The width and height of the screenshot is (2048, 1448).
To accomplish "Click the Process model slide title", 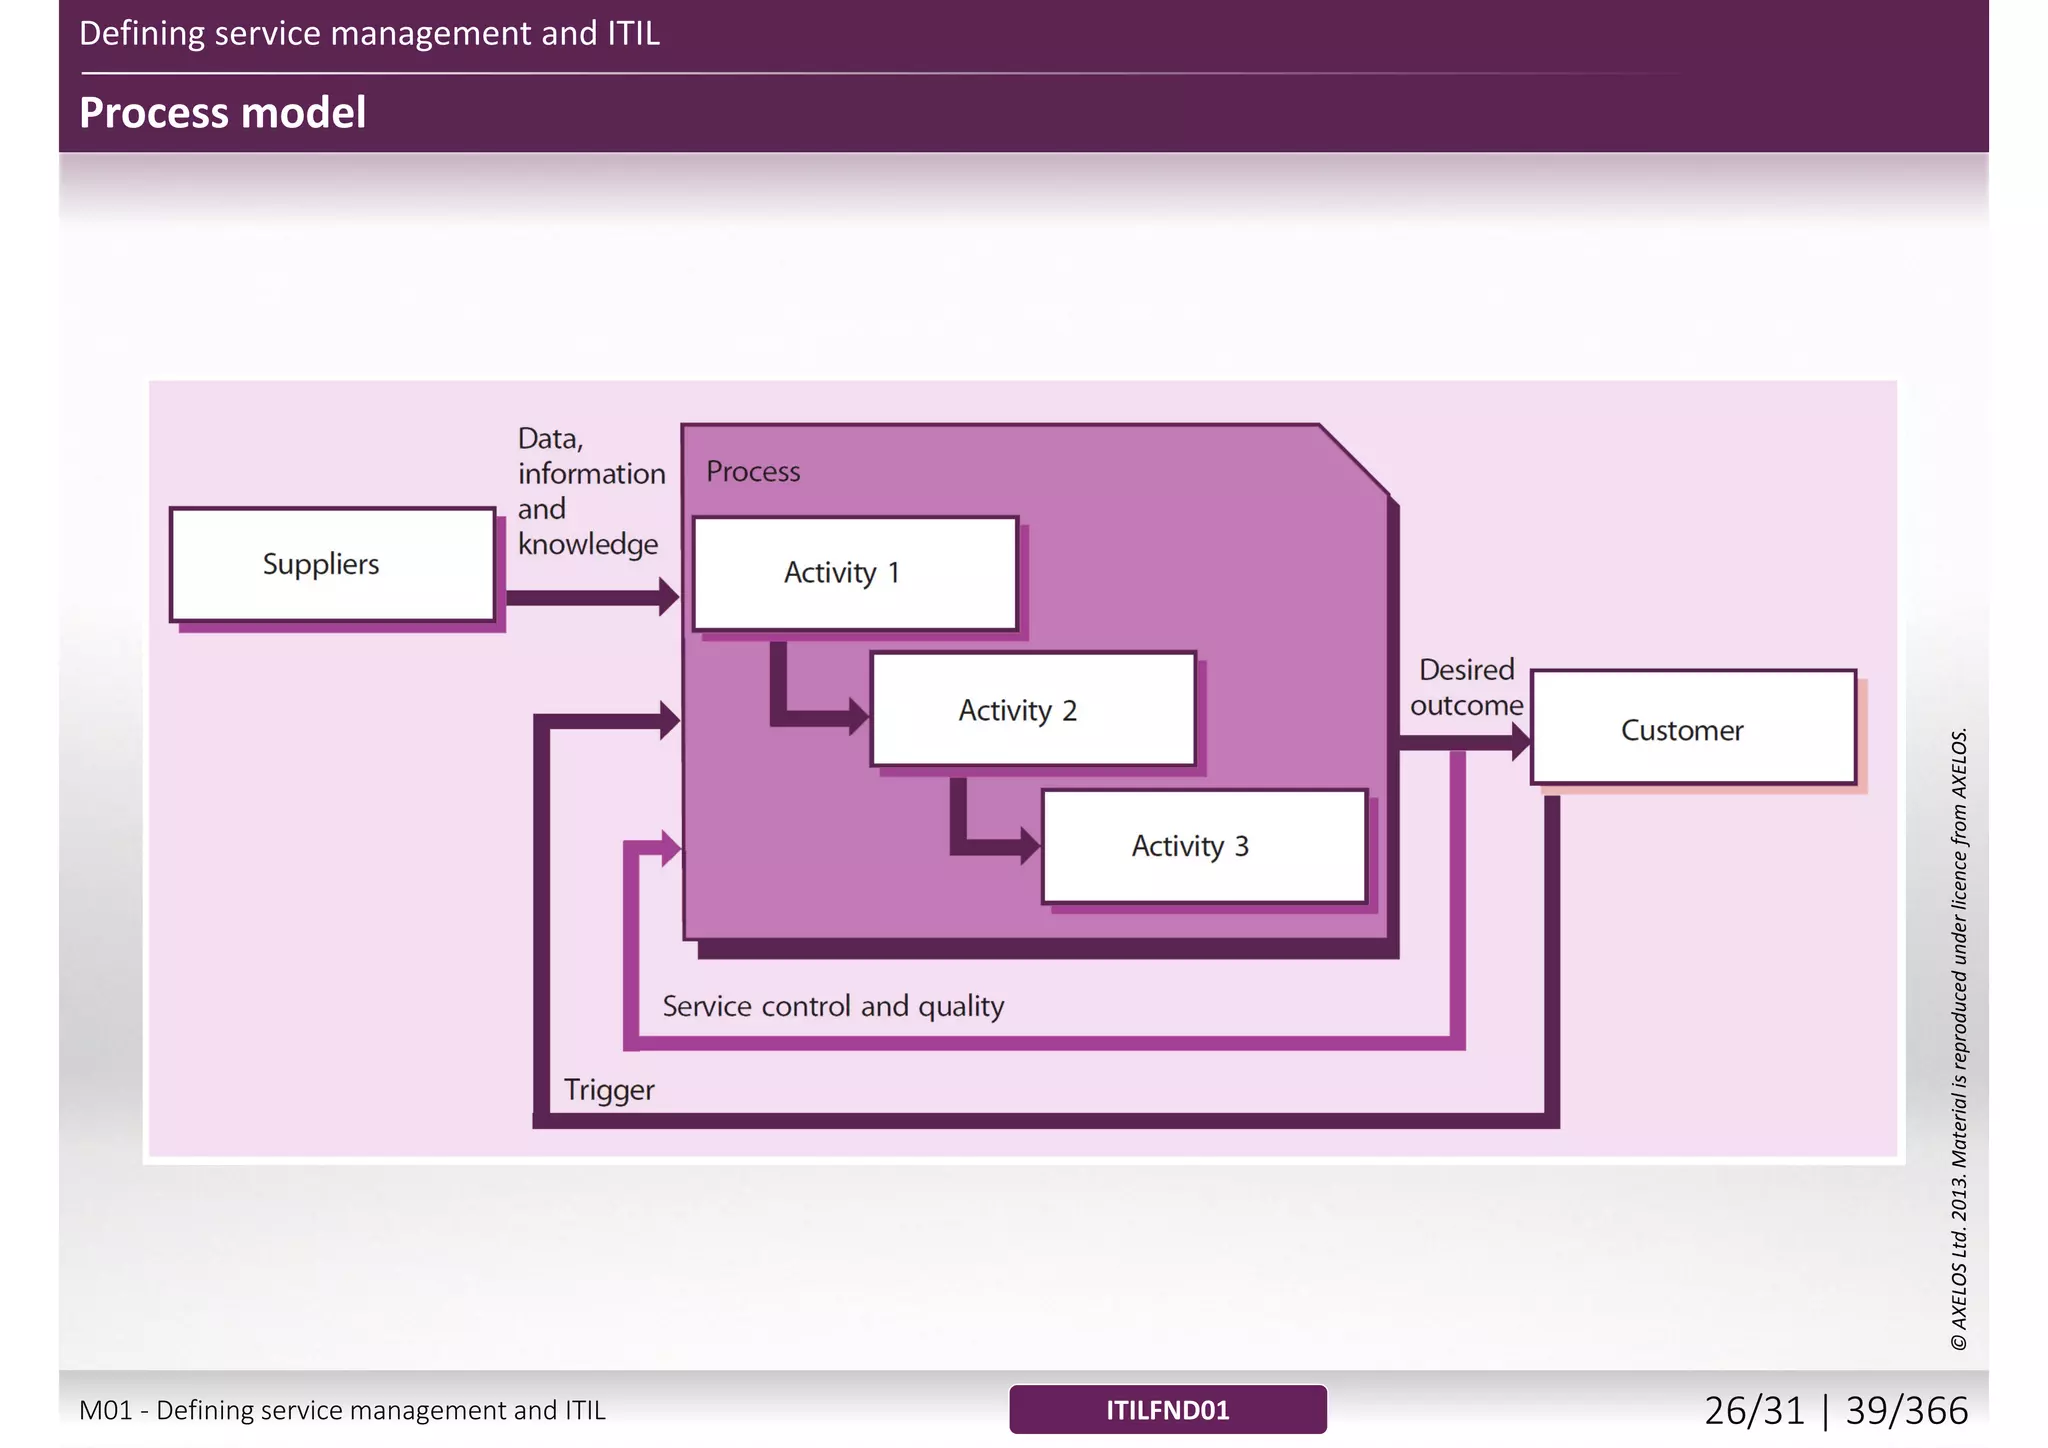I will tap(222, 112).
